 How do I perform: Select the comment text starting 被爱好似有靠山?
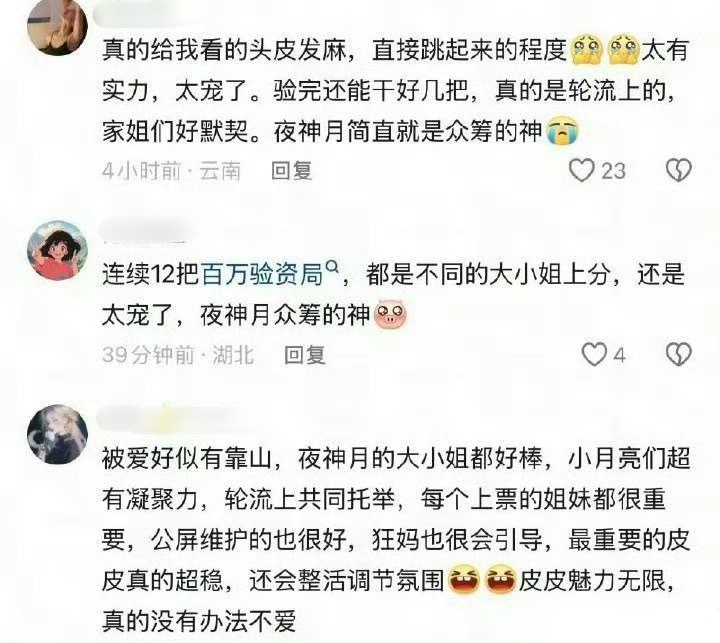click(x=396, y=540)
